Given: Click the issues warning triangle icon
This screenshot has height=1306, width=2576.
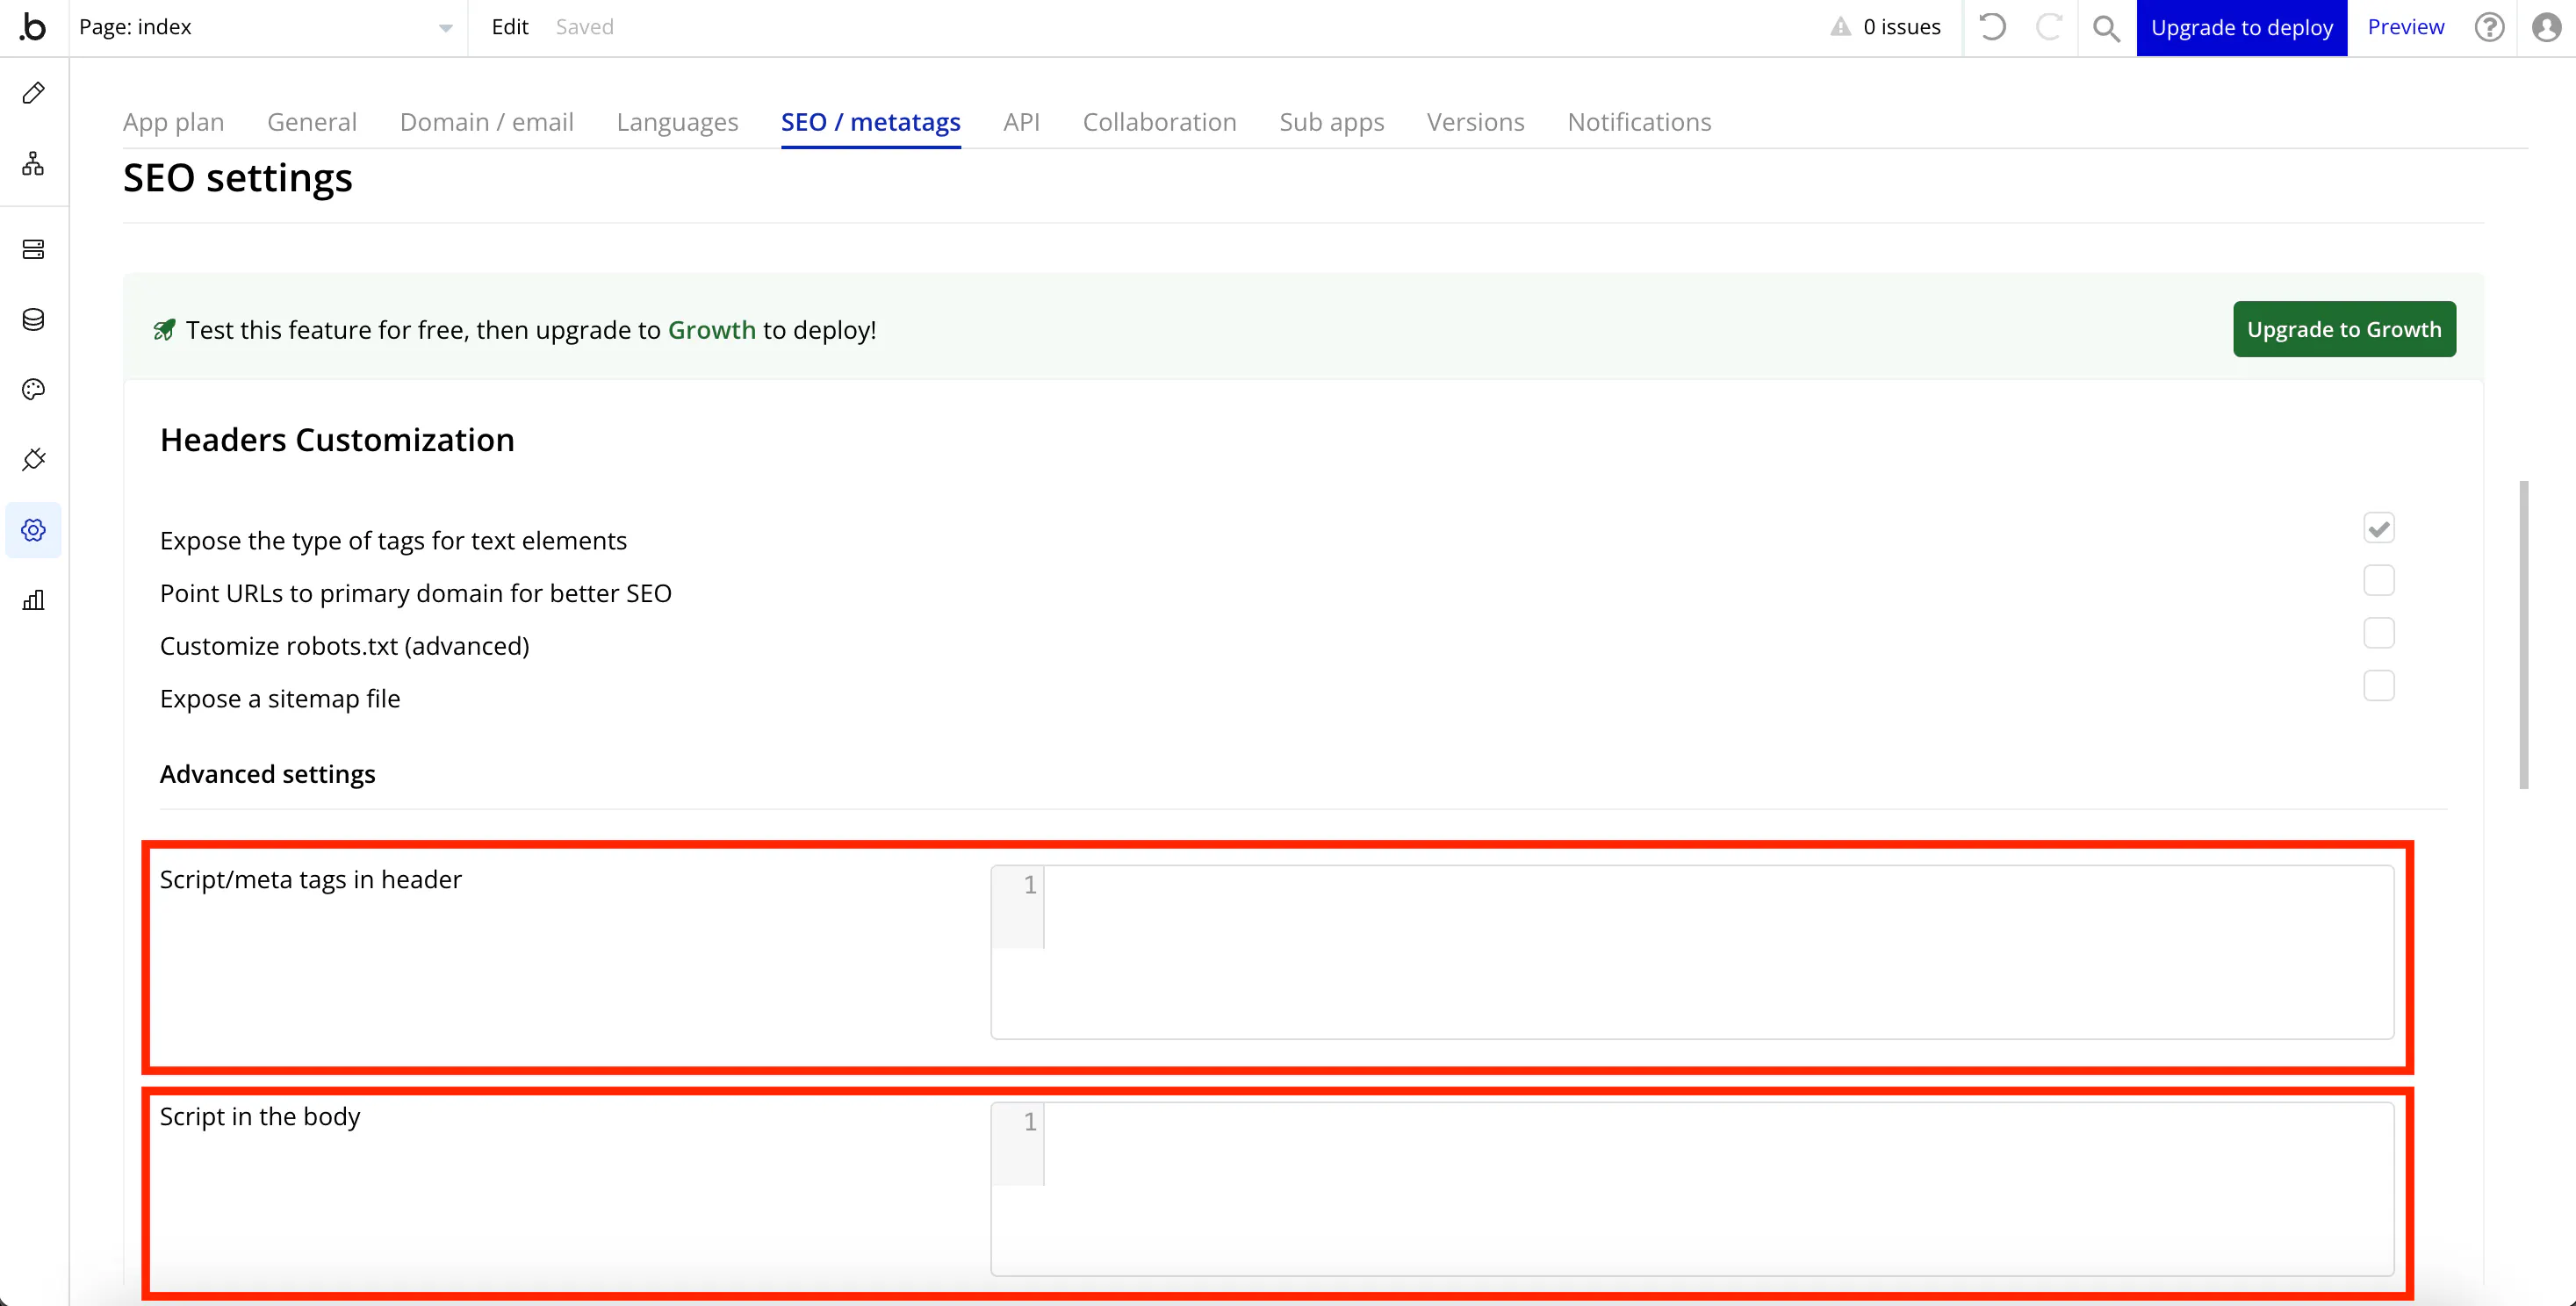Looking at the screenshot, I should (1840, 27).
